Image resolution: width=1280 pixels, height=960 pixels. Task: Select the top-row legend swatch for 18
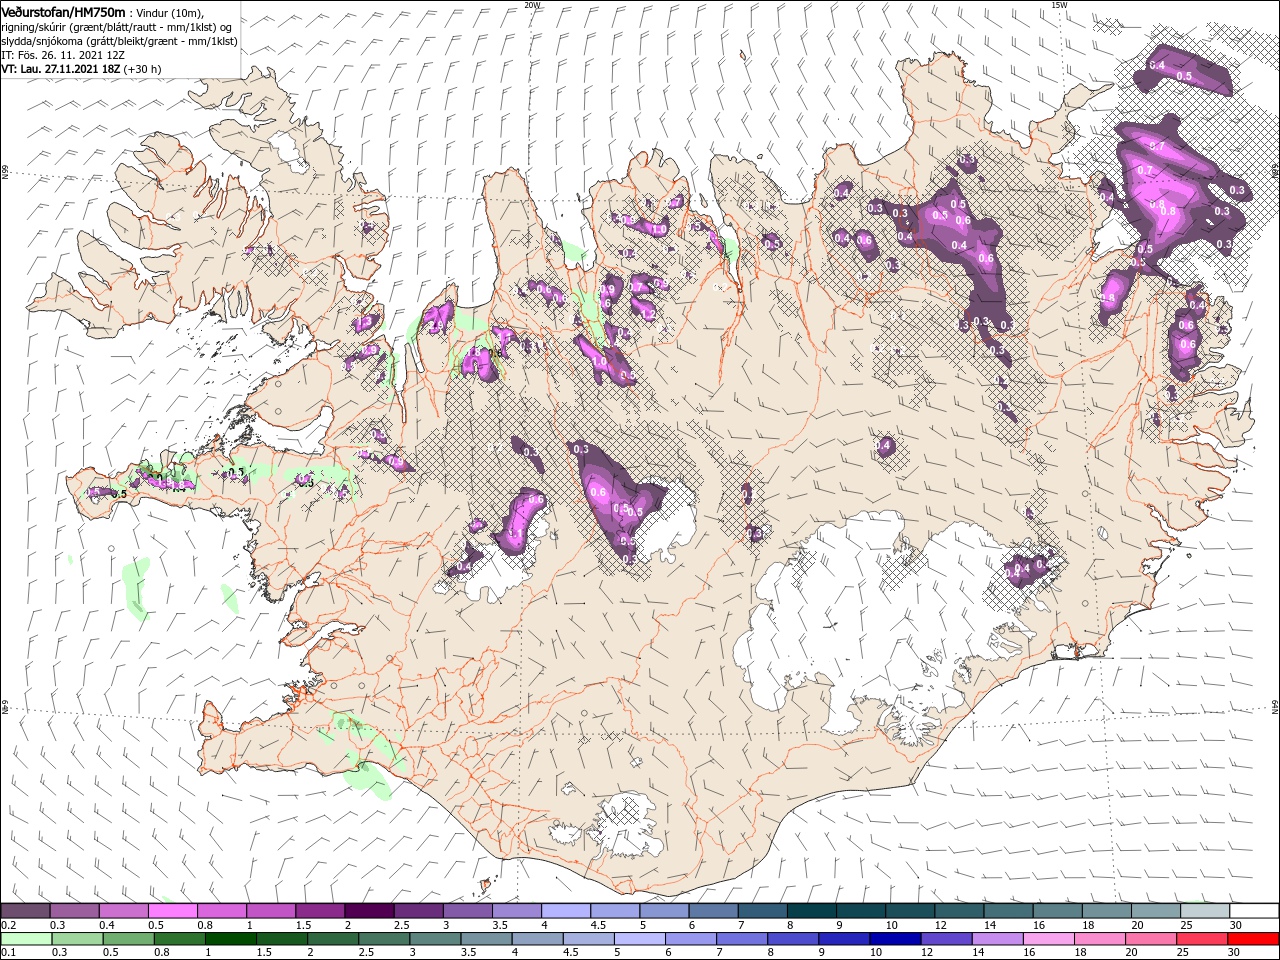tap(1105, 911)
